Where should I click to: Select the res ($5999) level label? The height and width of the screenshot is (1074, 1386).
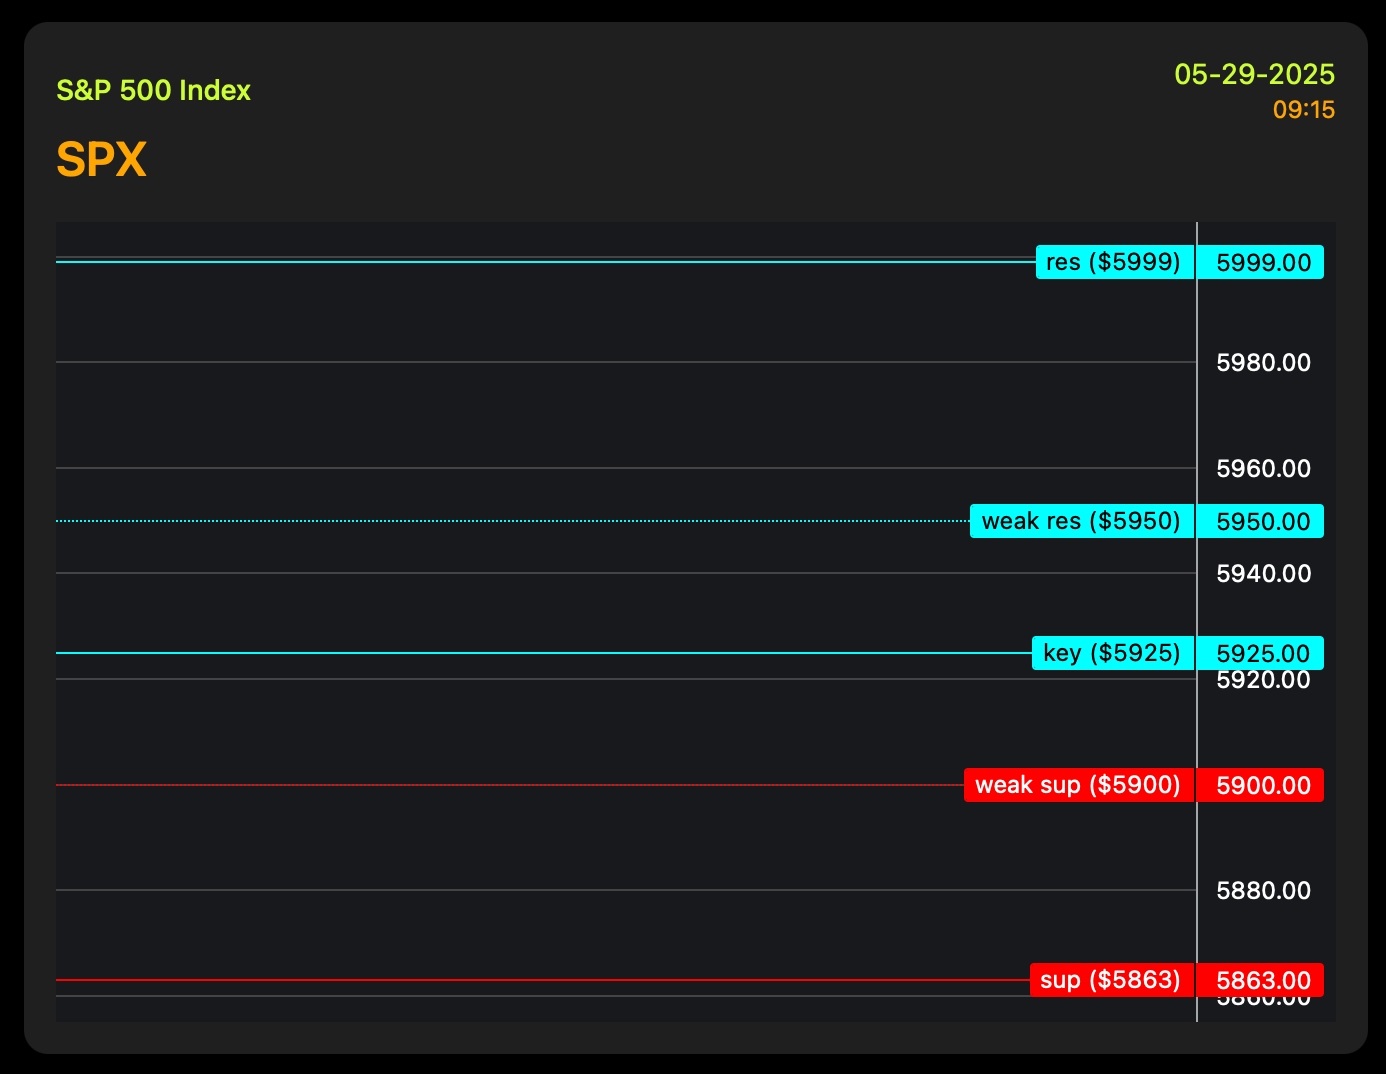1115,262
